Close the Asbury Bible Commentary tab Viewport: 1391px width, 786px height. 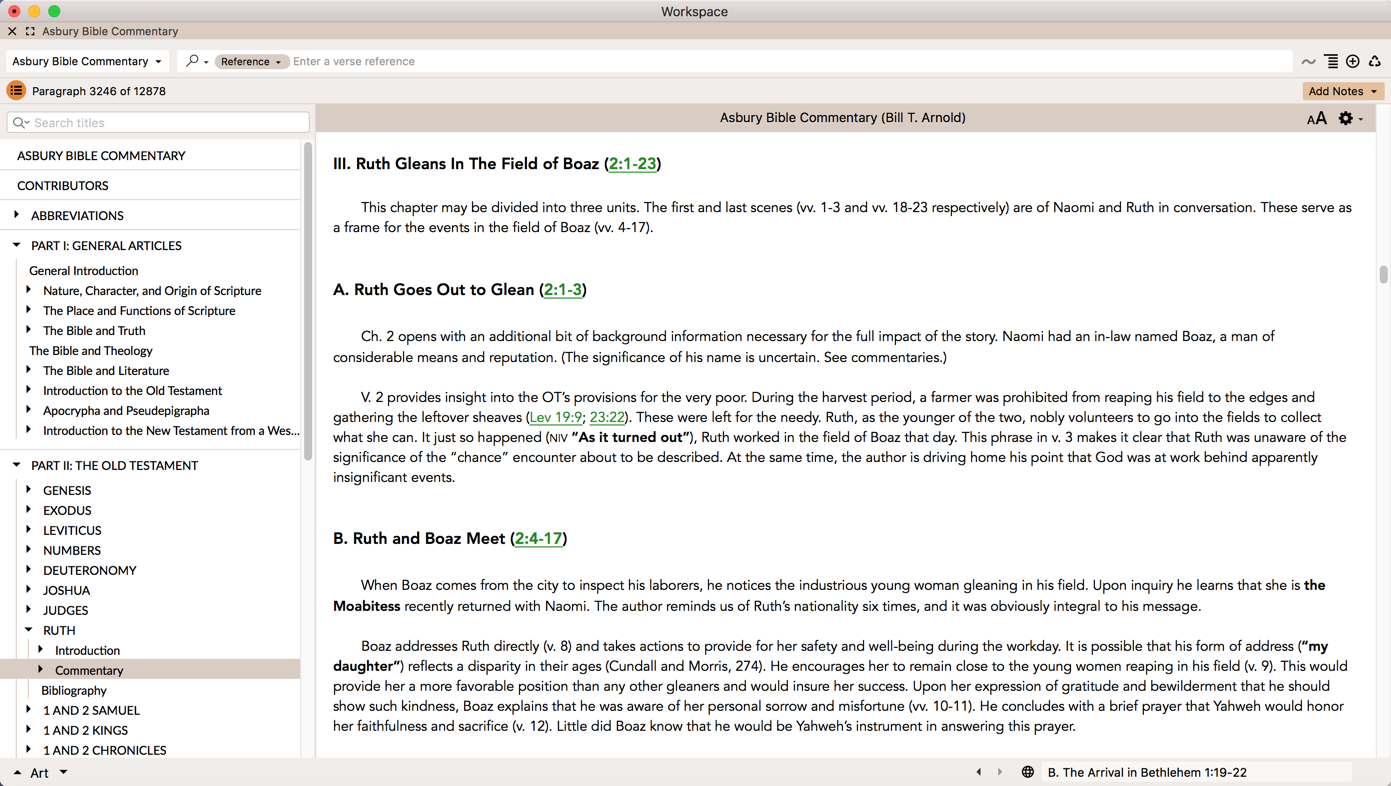[x=12, y=31]
